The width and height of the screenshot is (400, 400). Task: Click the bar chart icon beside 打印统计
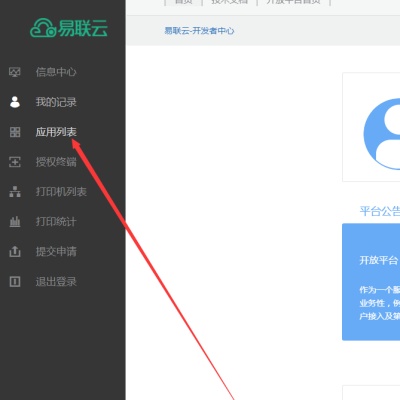coord(15,222)
